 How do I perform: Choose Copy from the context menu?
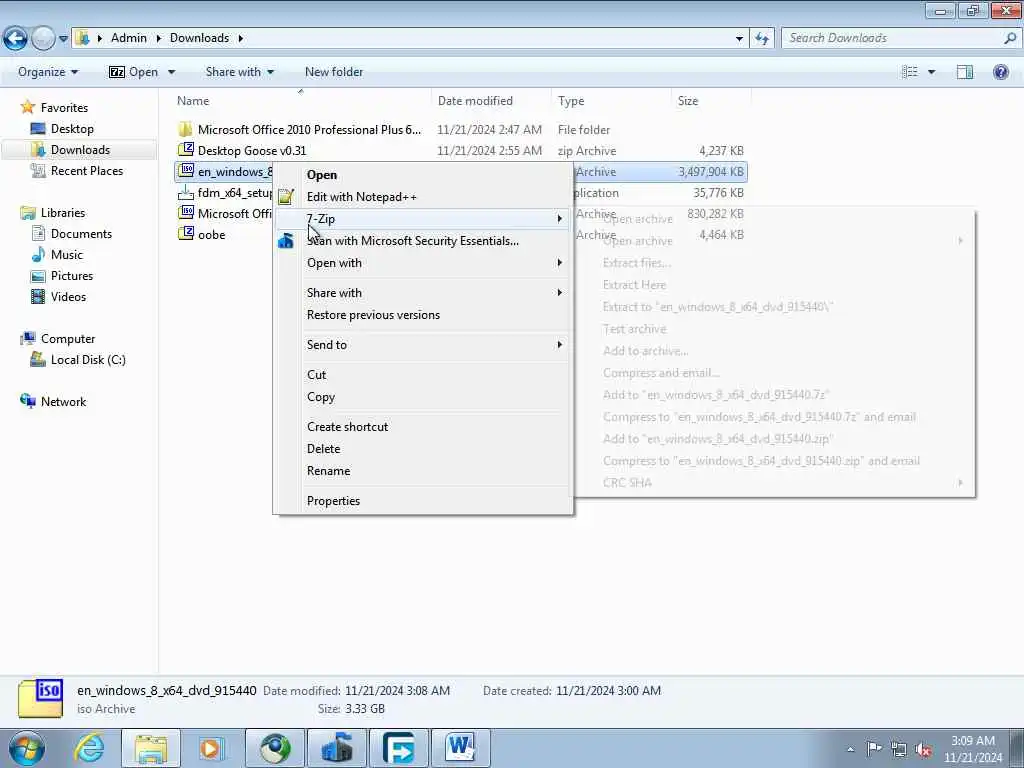pyautogui.click(x=423, y=397)
